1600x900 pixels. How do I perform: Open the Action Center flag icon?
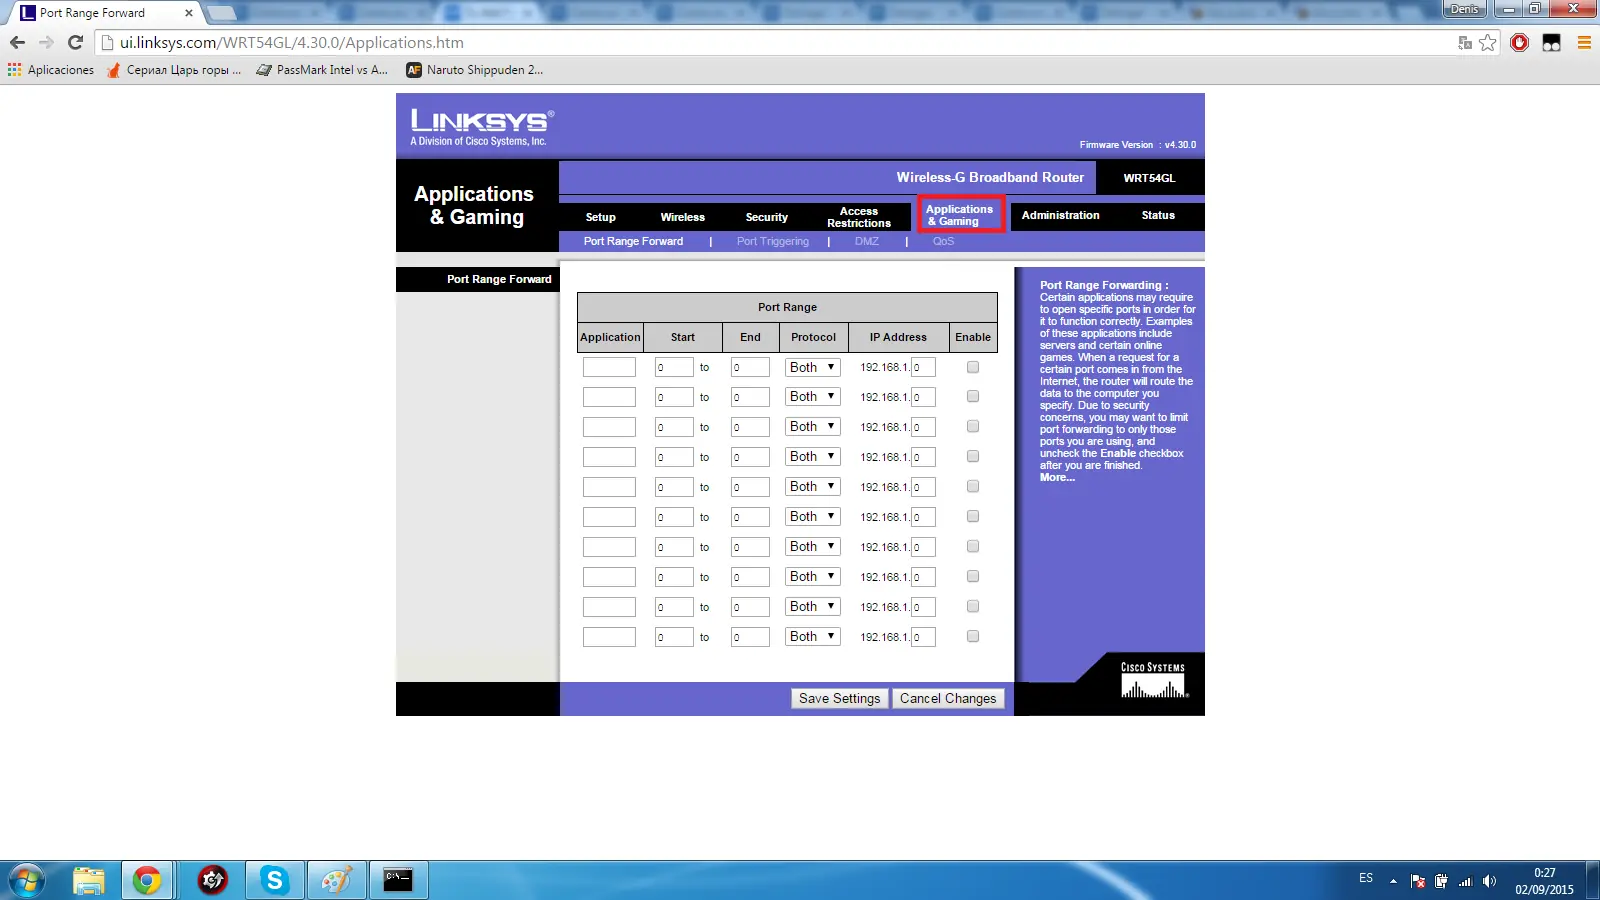coord(1418,881)
